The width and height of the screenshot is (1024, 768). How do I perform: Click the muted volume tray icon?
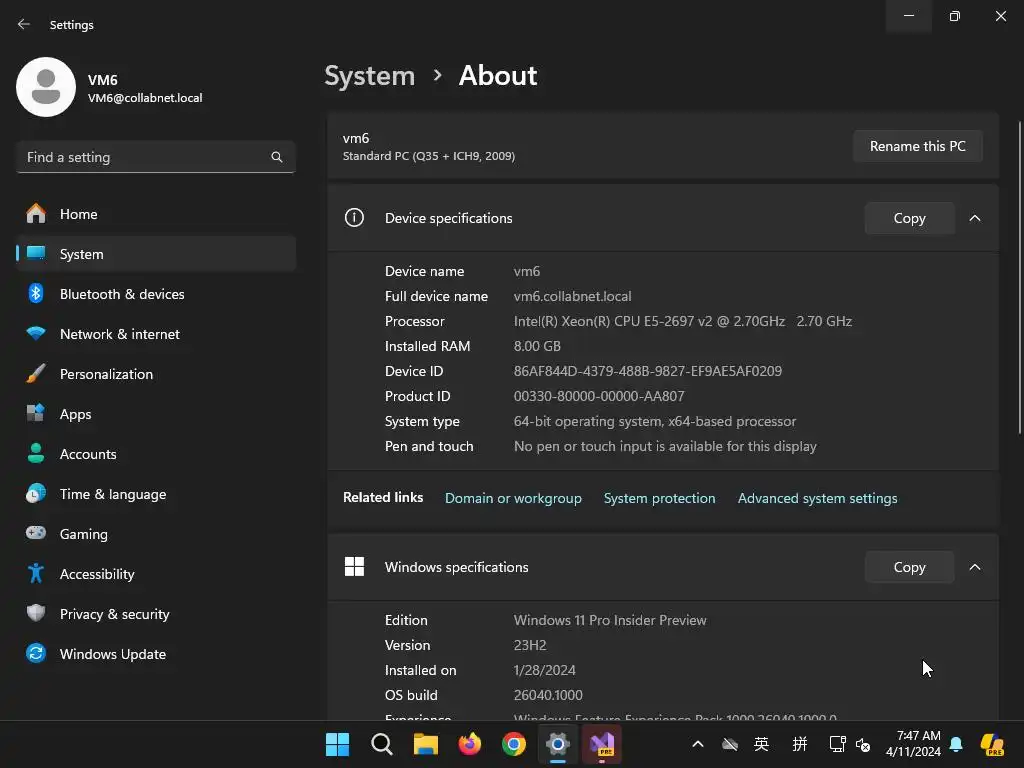pos(863,744)
